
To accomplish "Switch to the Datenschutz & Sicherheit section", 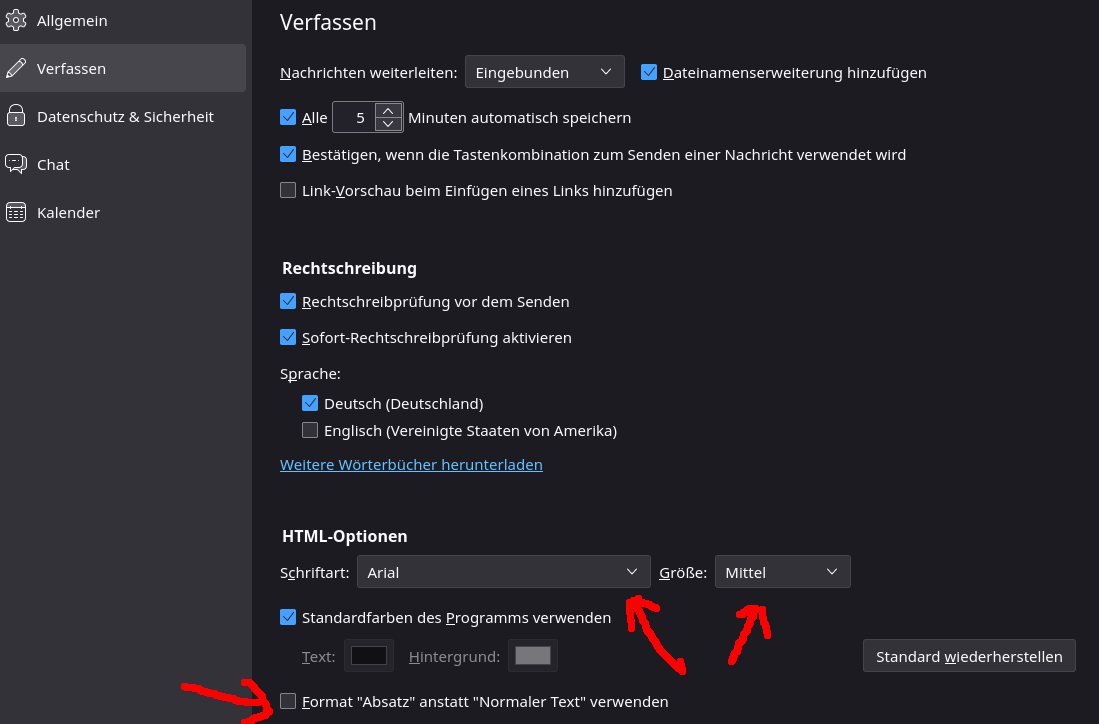I will [x=125, y=116].
